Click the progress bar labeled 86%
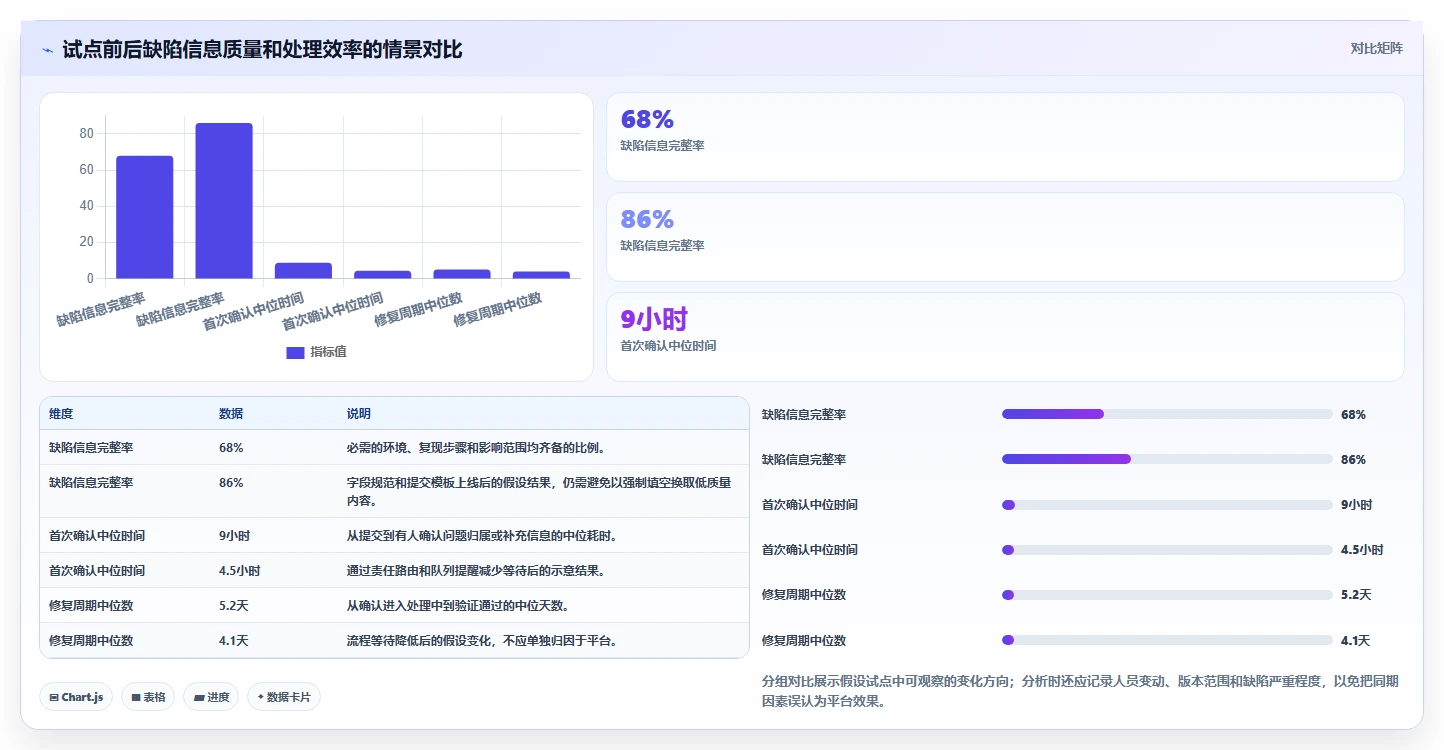Viewport: 1444px width, 750px height. click(x=1167, y=459)
